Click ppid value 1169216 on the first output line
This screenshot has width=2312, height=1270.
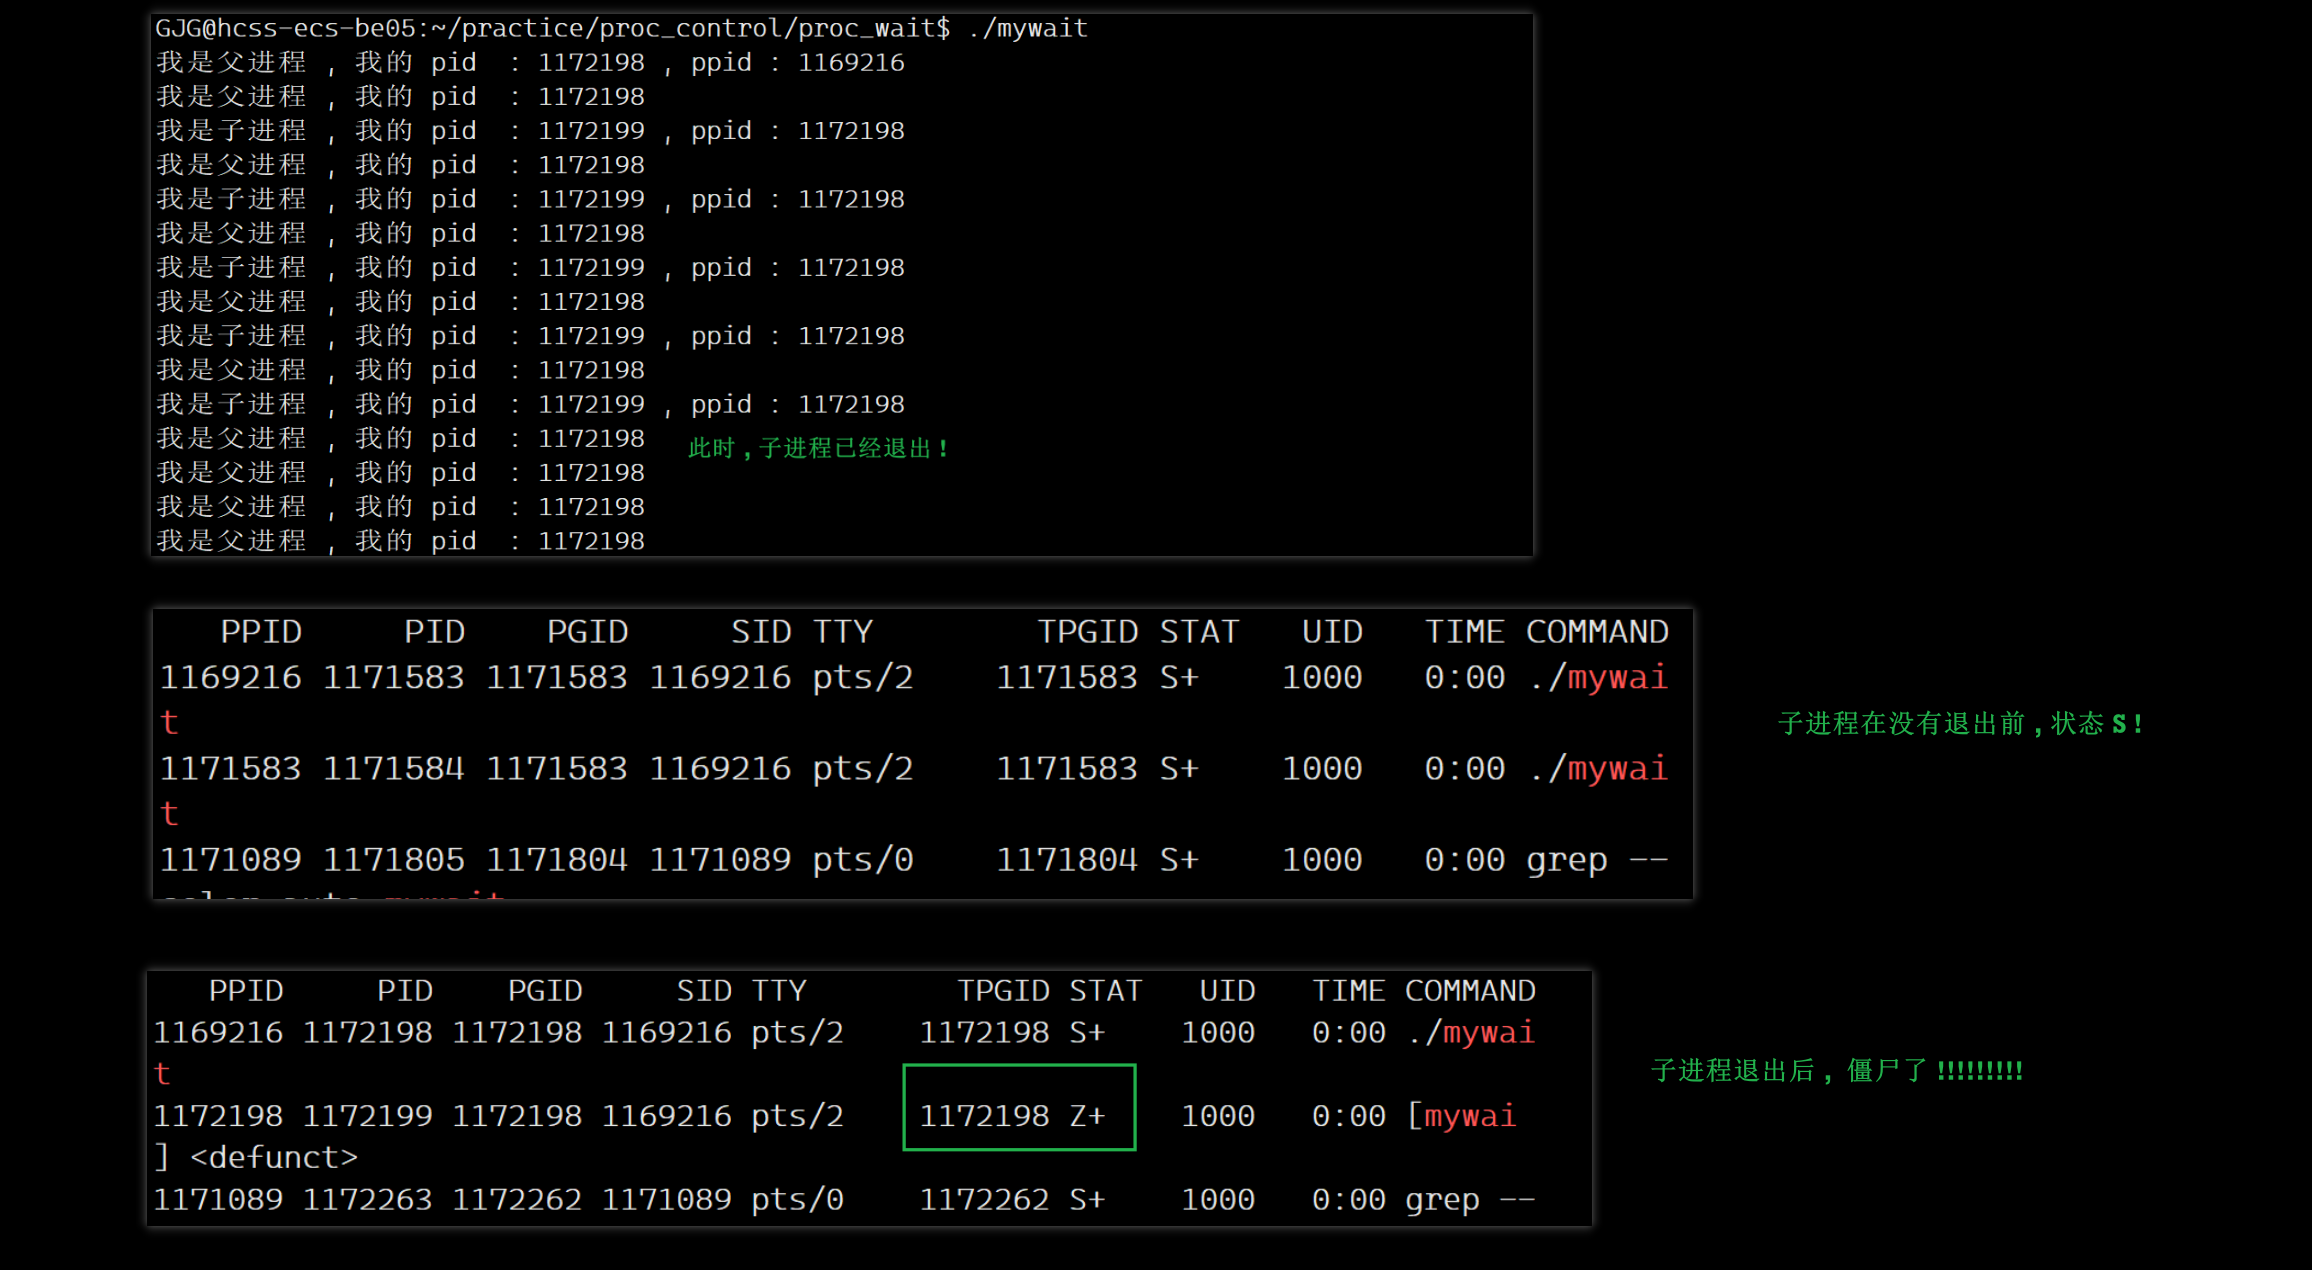pyautogui.click(x=850, y=63)
